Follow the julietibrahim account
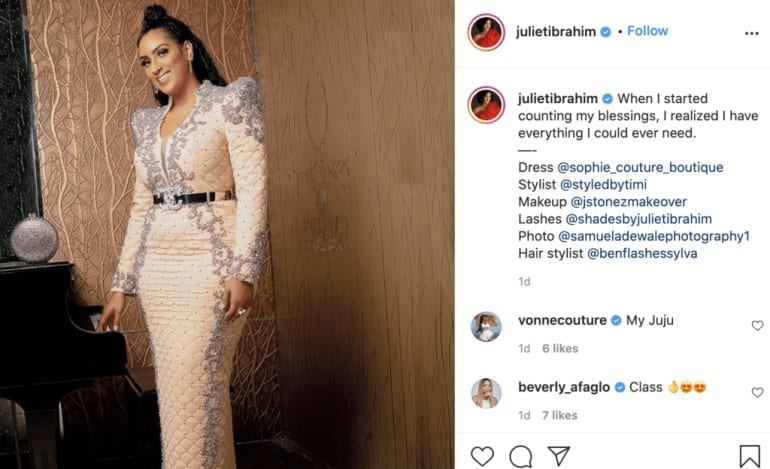Image resolution: width=770 pixels, height=469 pixels. (x=647, y=31)
